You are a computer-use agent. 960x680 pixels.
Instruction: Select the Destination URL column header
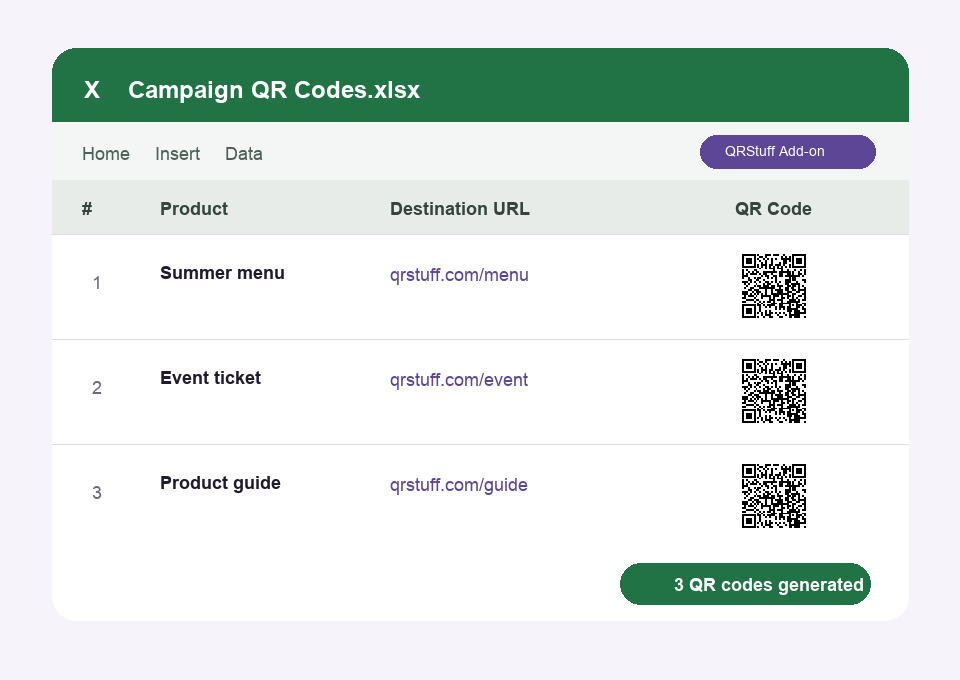click(x=460, y=209)
